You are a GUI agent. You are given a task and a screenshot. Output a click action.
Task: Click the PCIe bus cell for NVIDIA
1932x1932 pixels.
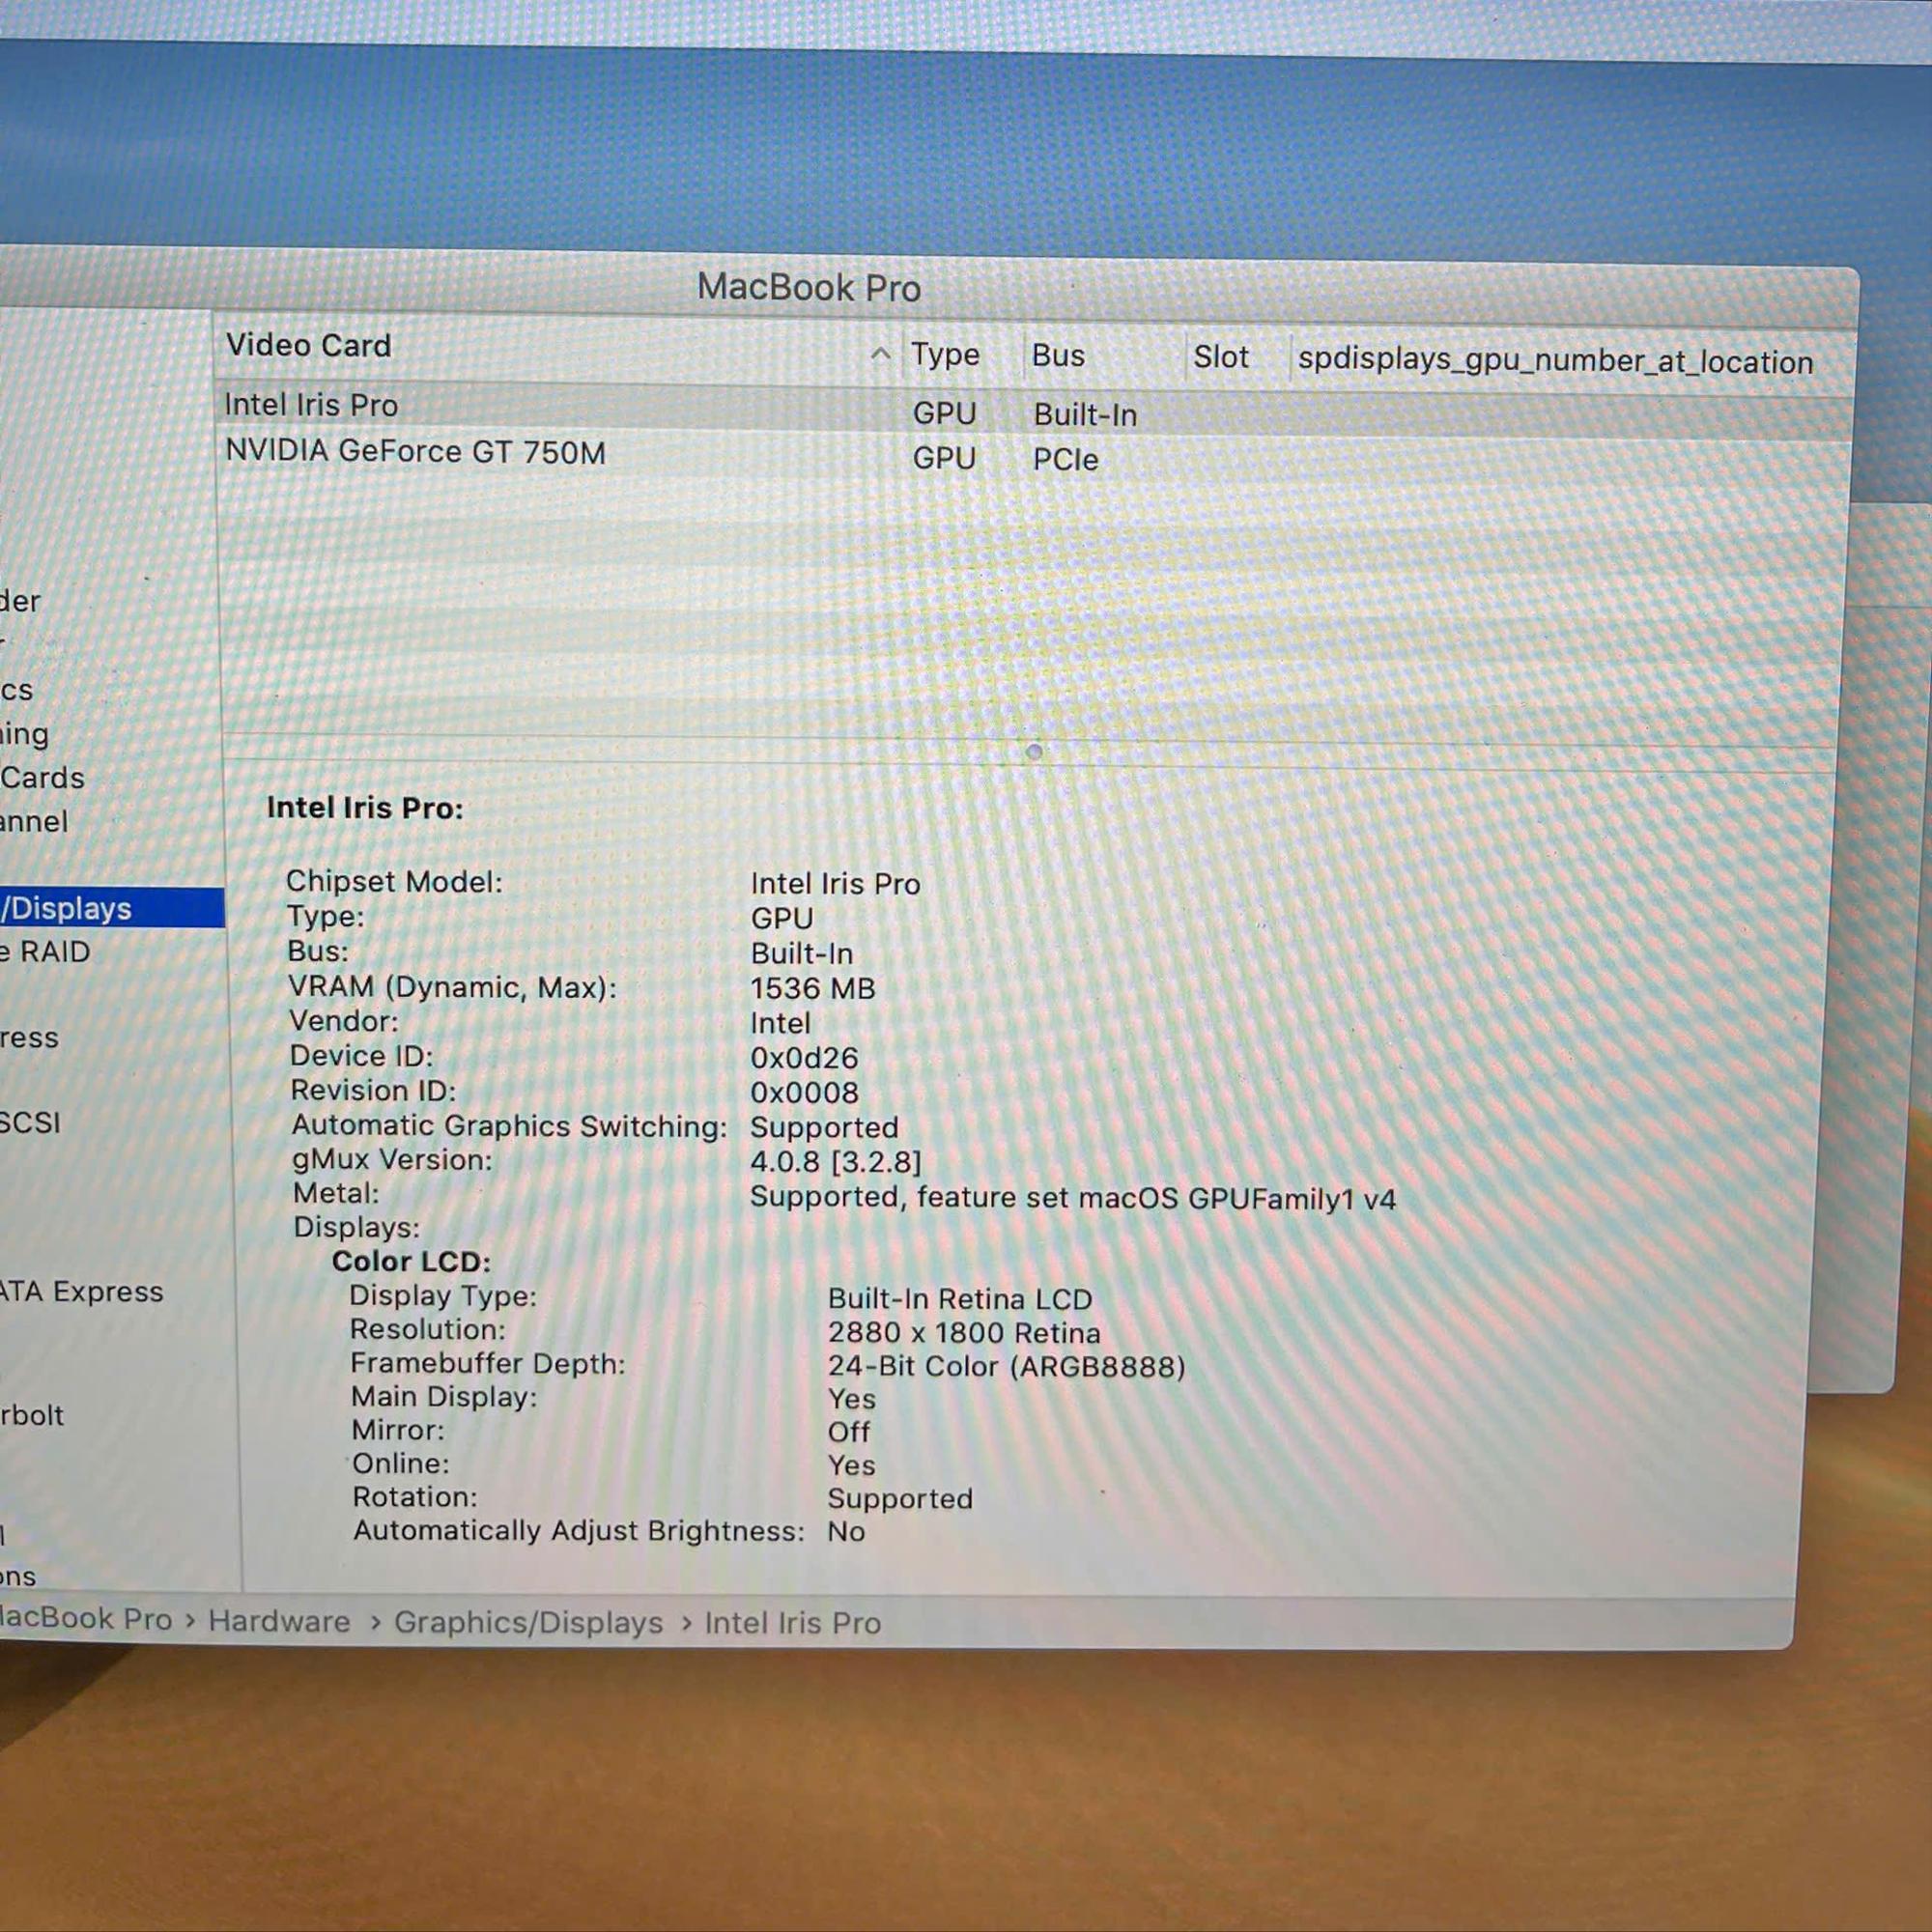pyautogui.click(x=1065, y=460)
